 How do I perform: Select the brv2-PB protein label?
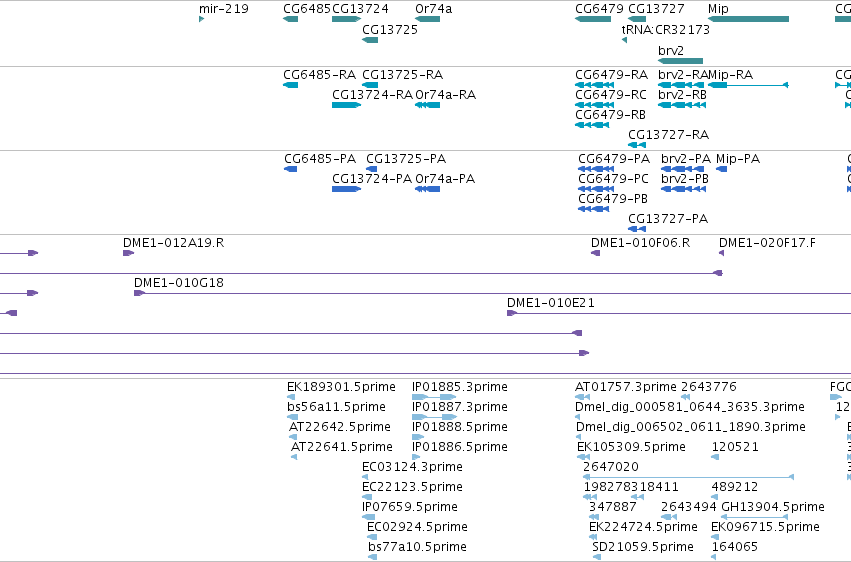pos(685,178)
